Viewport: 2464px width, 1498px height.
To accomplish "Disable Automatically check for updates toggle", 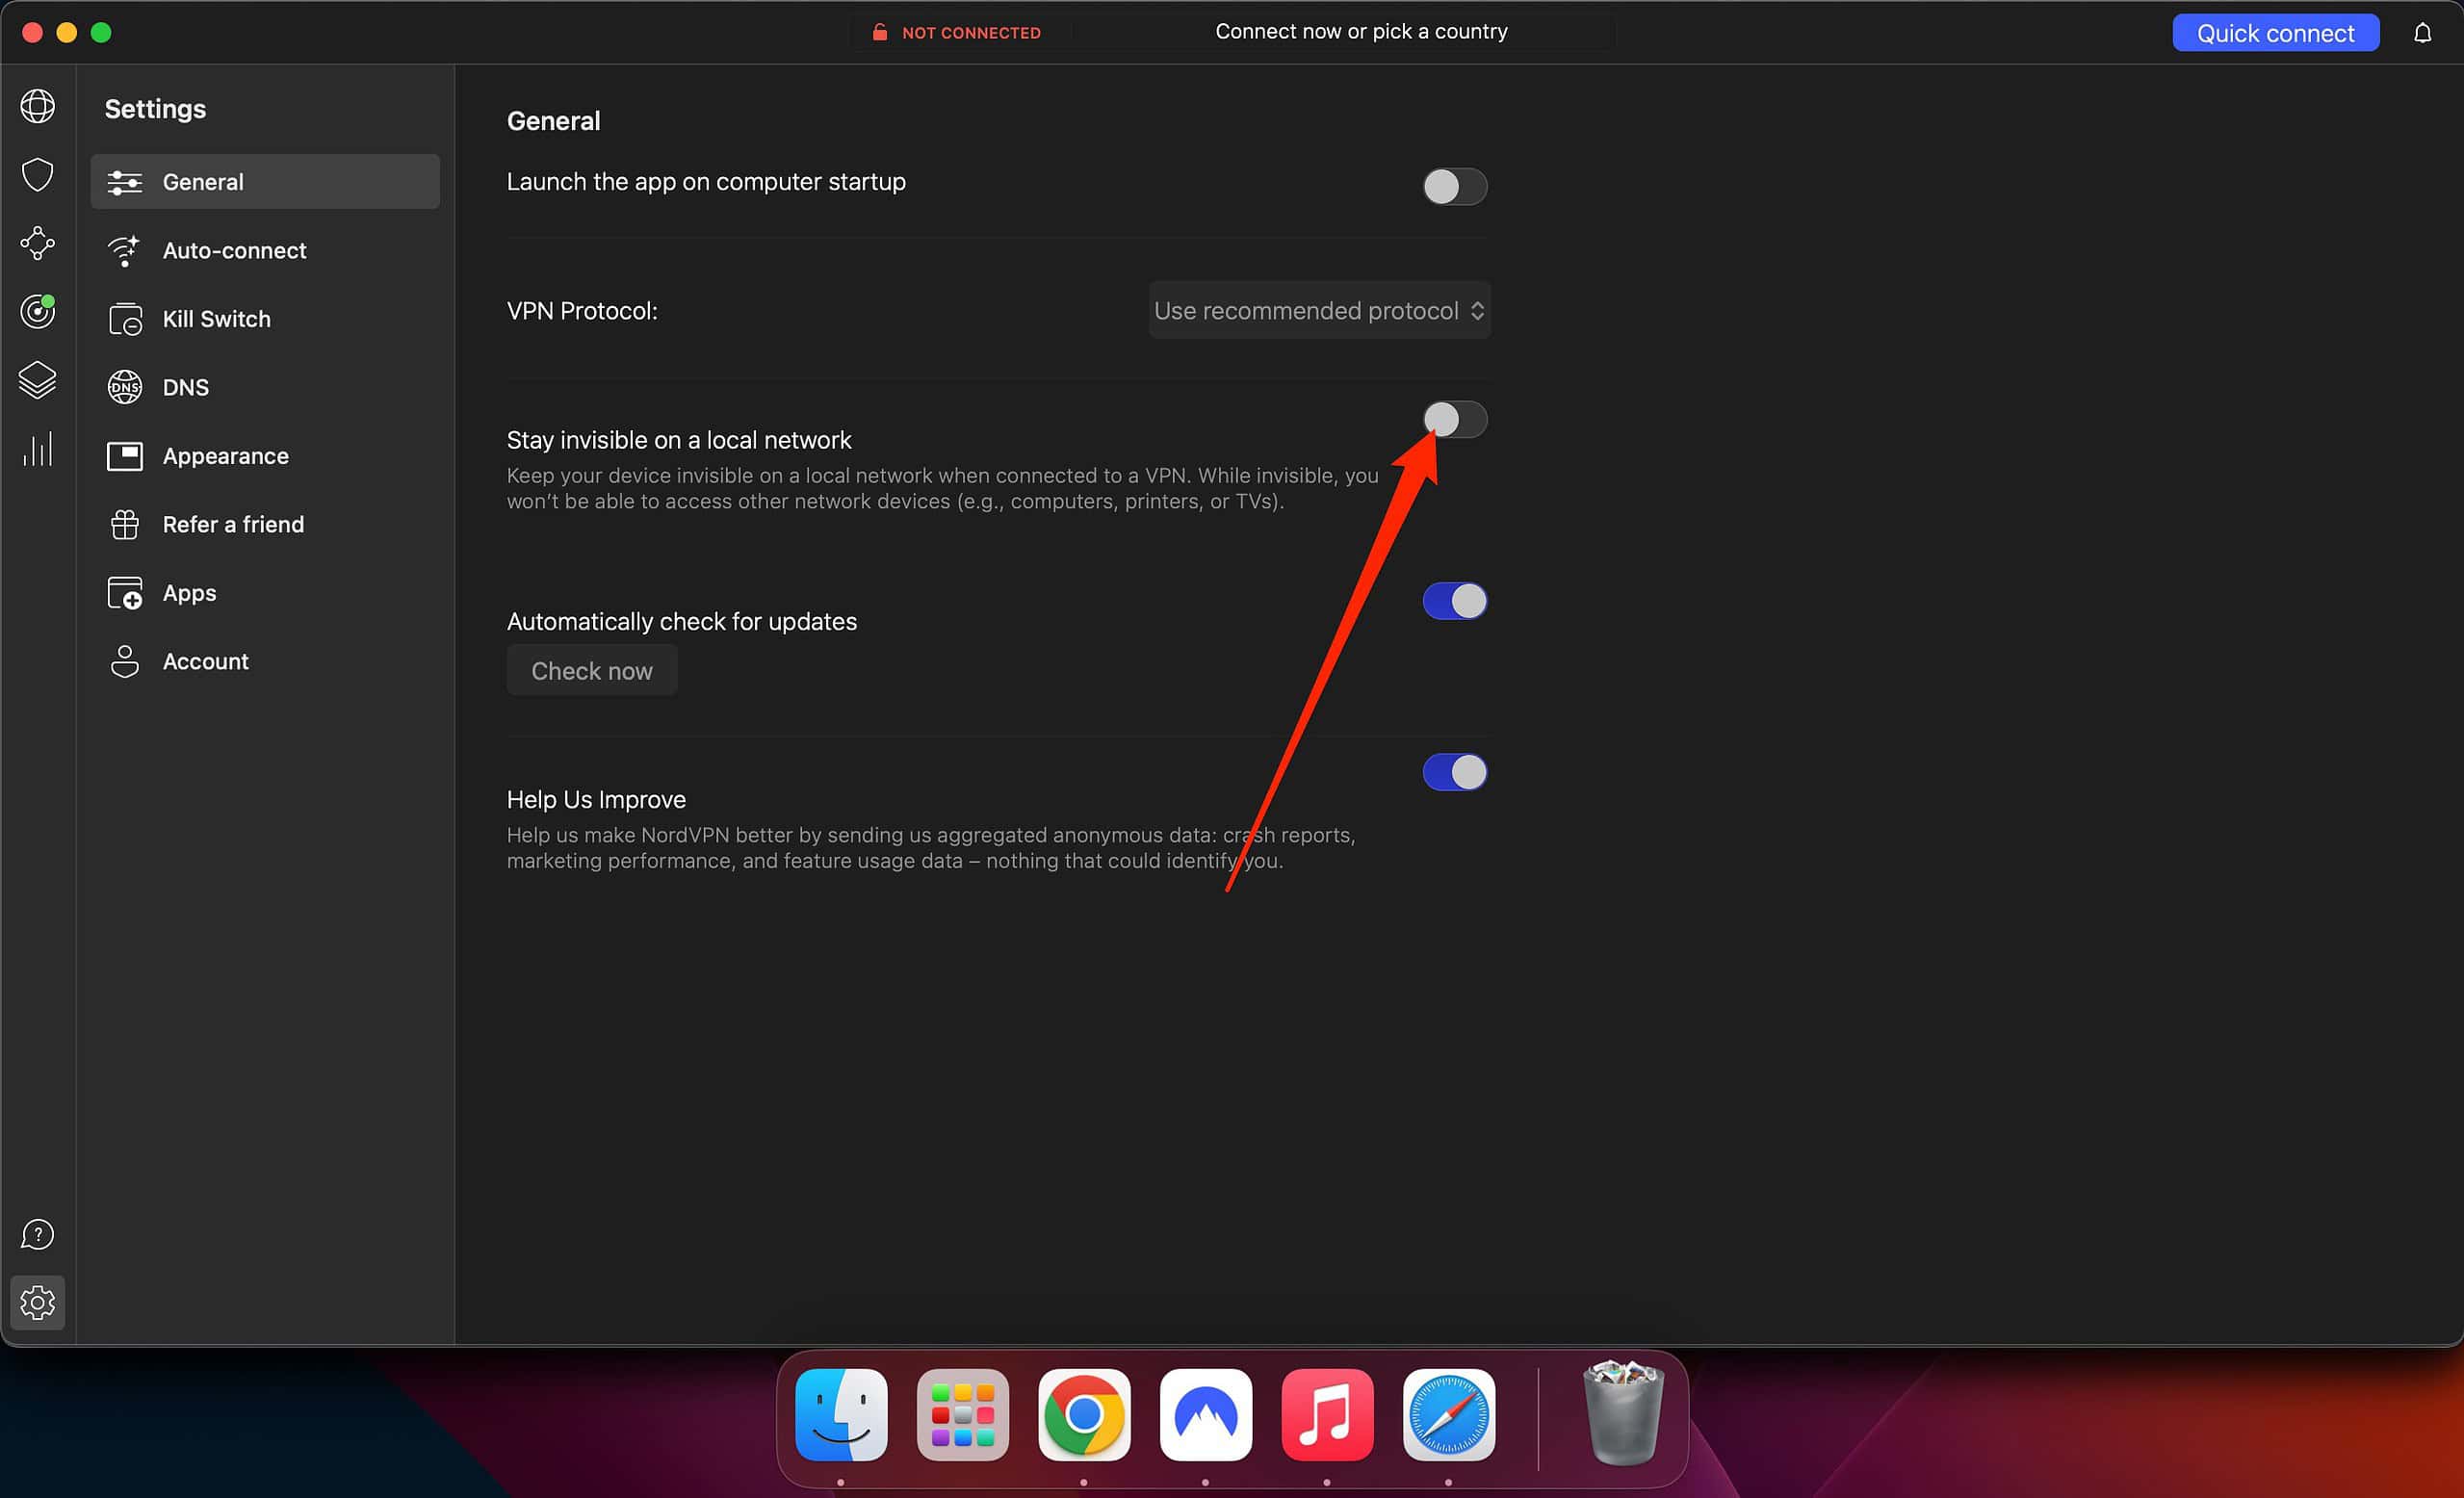I will [x=1454, y=601].
